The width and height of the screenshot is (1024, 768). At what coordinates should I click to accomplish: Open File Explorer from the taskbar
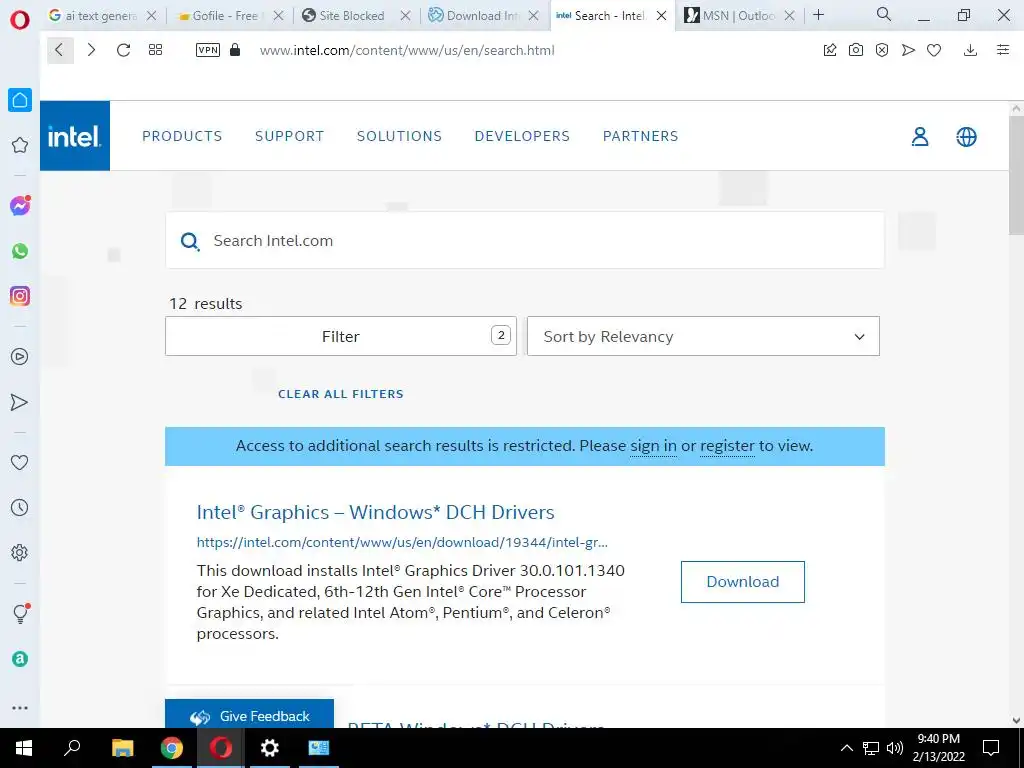coord(122,748)
